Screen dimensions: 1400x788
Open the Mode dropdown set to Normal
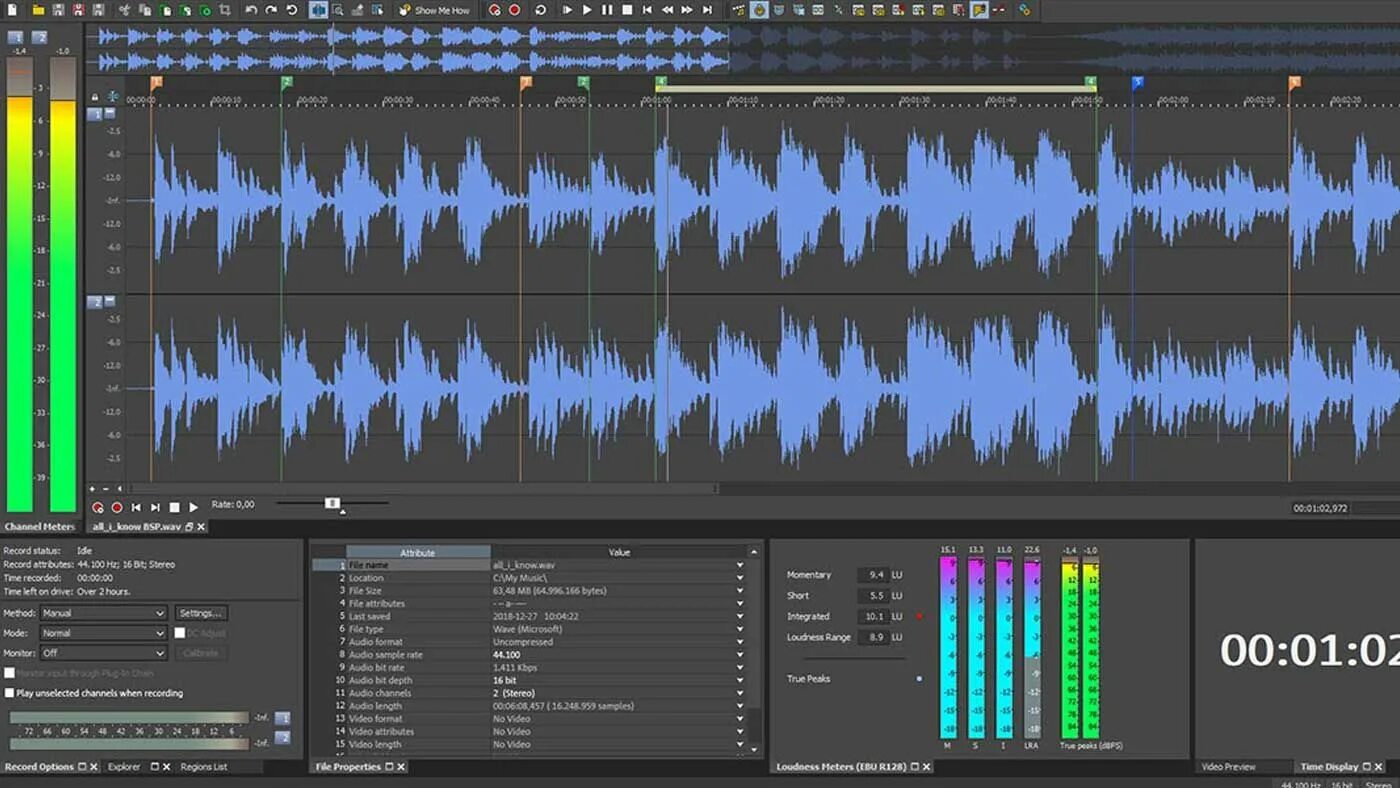pyautogui.click(x=103, y=633)
